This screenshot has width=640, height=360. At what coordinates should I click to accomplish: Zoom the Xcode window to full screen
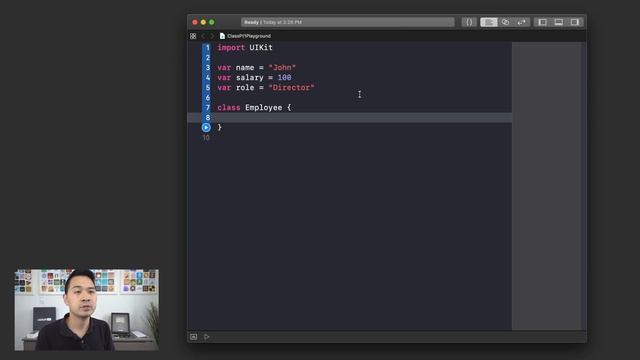(x=211, y=22)
